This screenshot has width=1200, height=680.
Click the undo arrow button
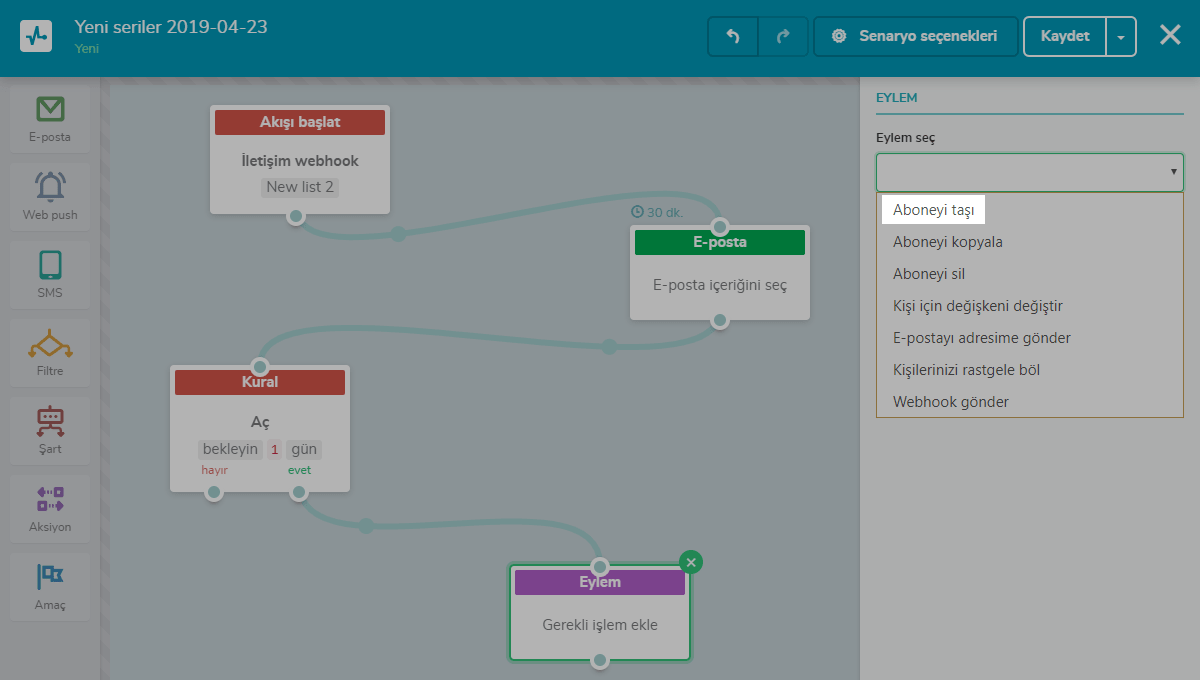[733, 36]
